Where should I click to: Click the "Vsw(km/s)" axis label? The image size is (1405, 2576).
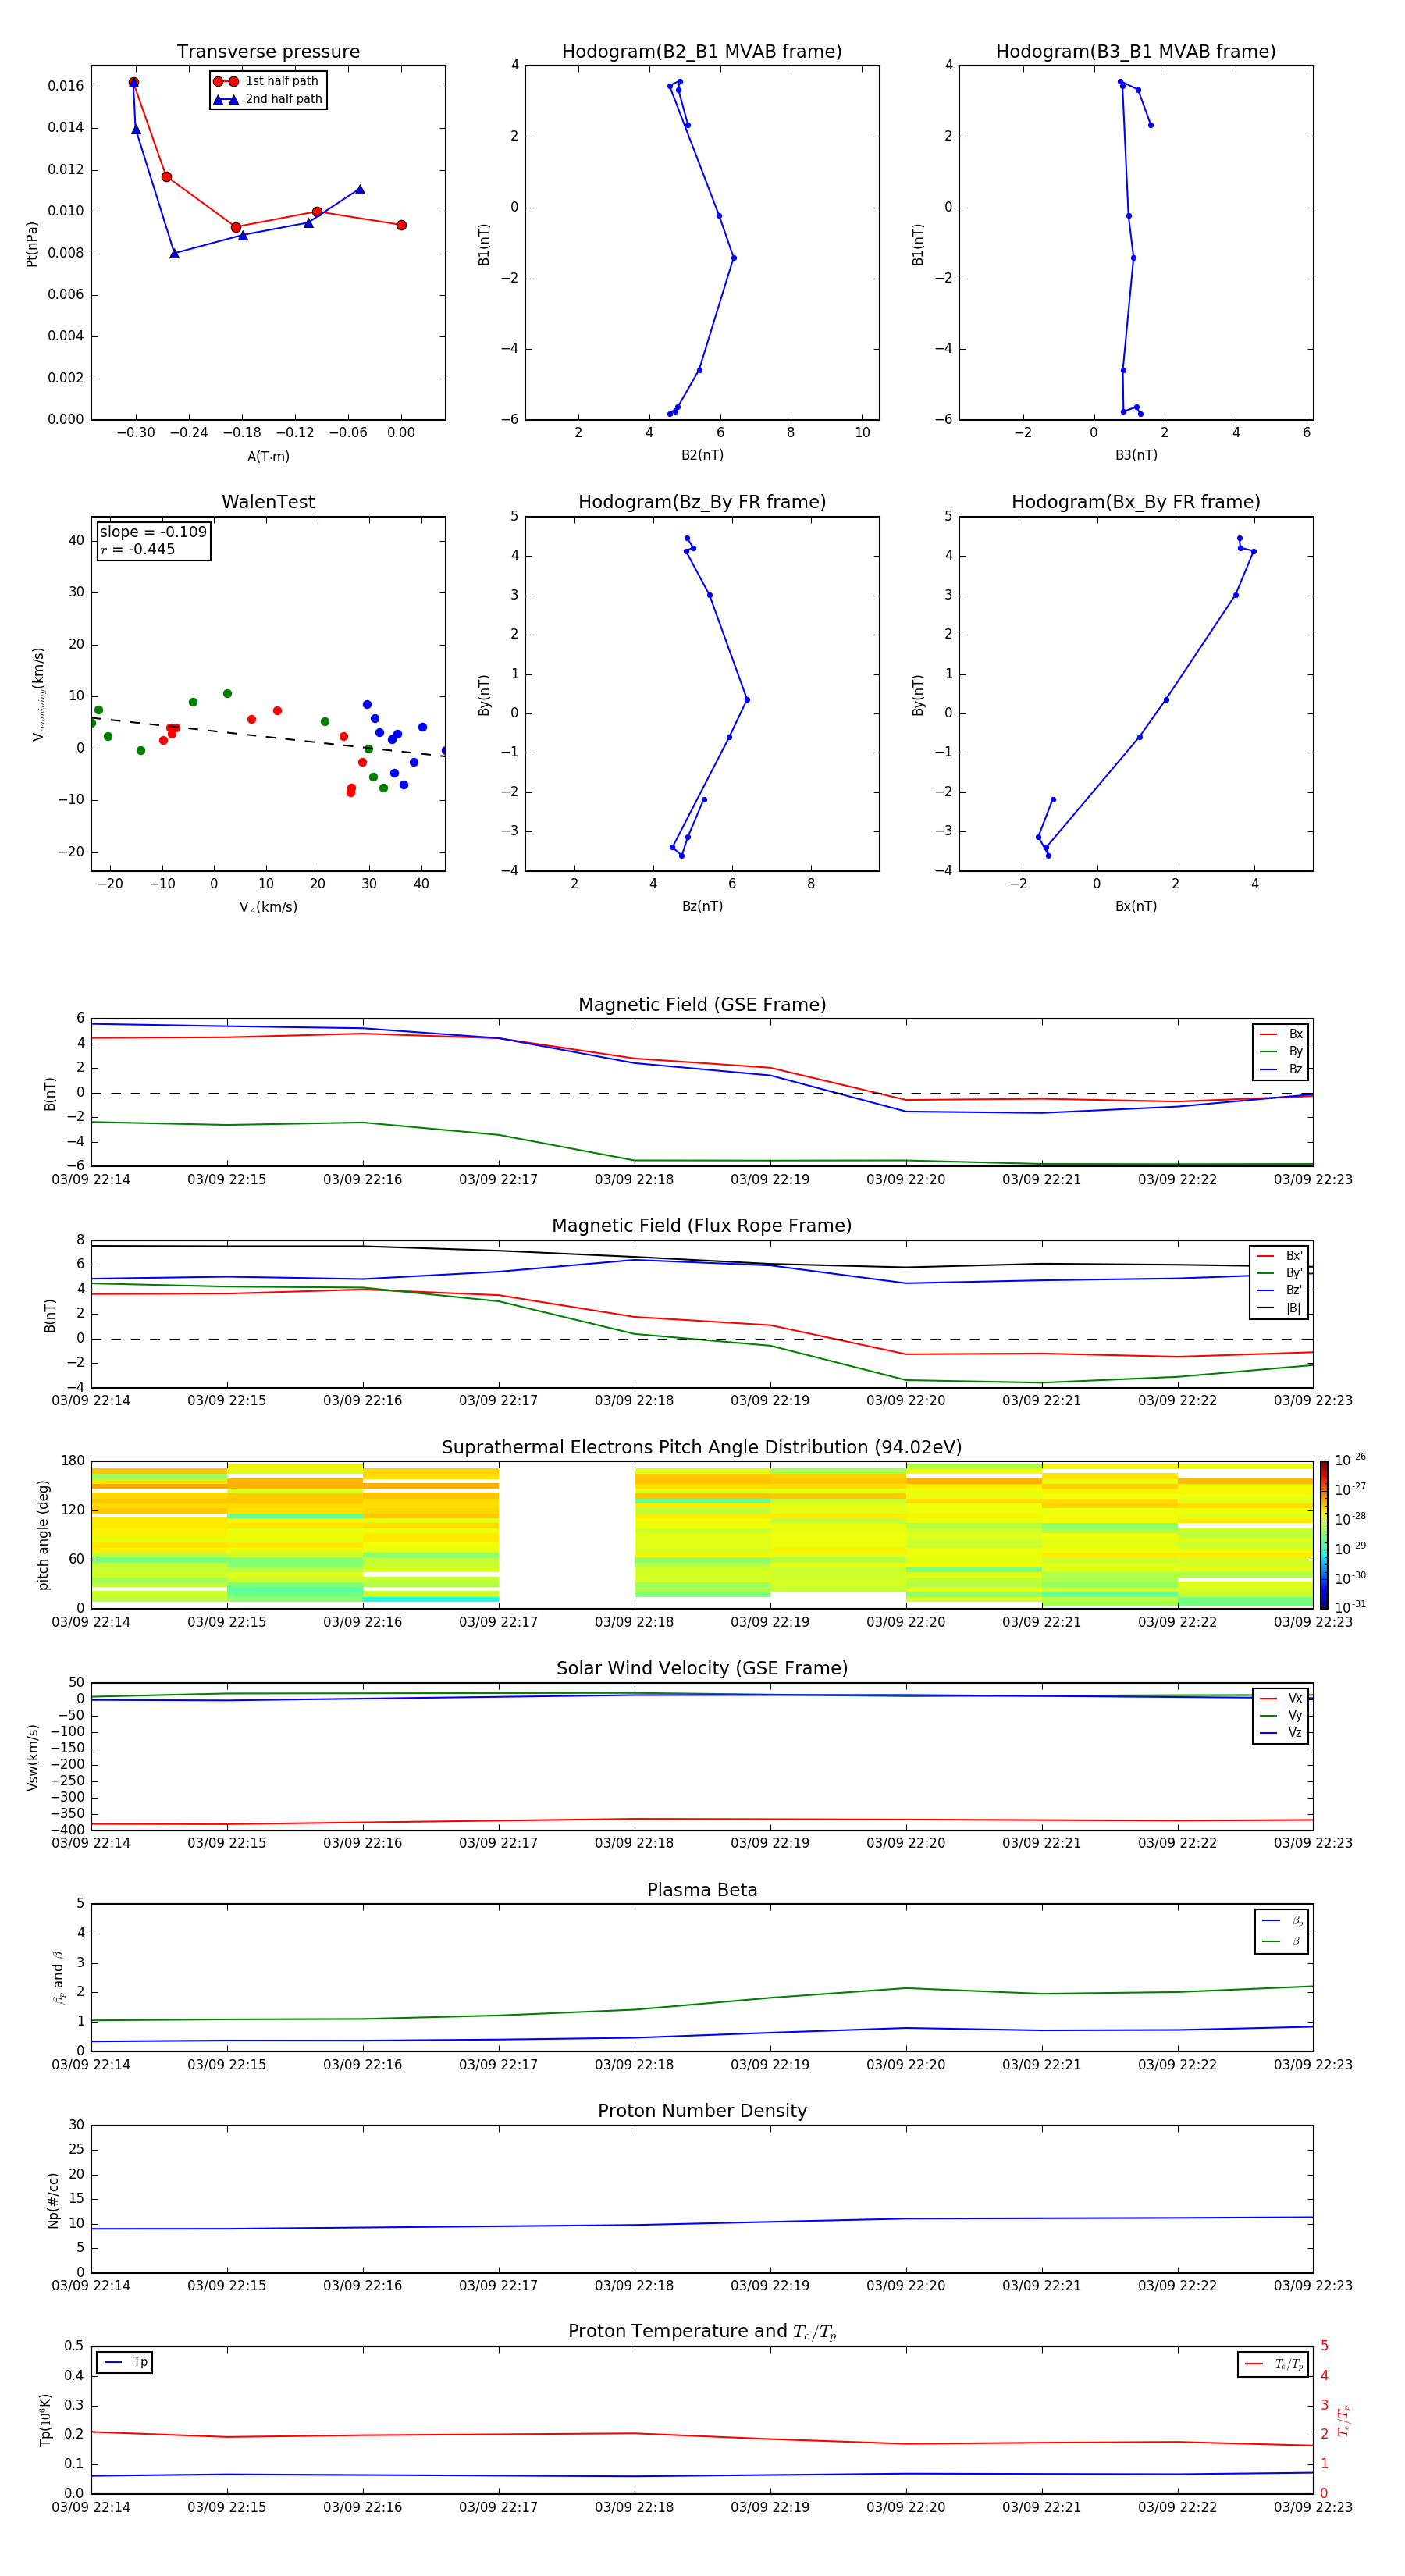[33, 1757]
